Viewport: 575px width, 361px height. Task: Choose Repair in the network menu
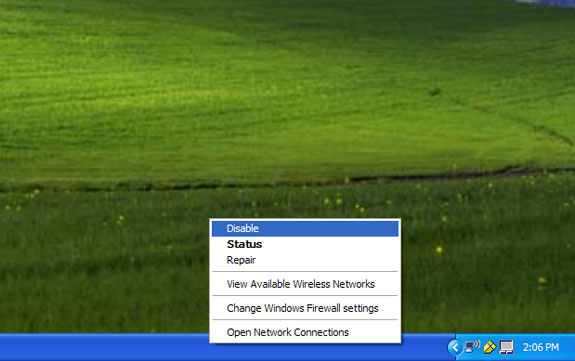(305, 260)
